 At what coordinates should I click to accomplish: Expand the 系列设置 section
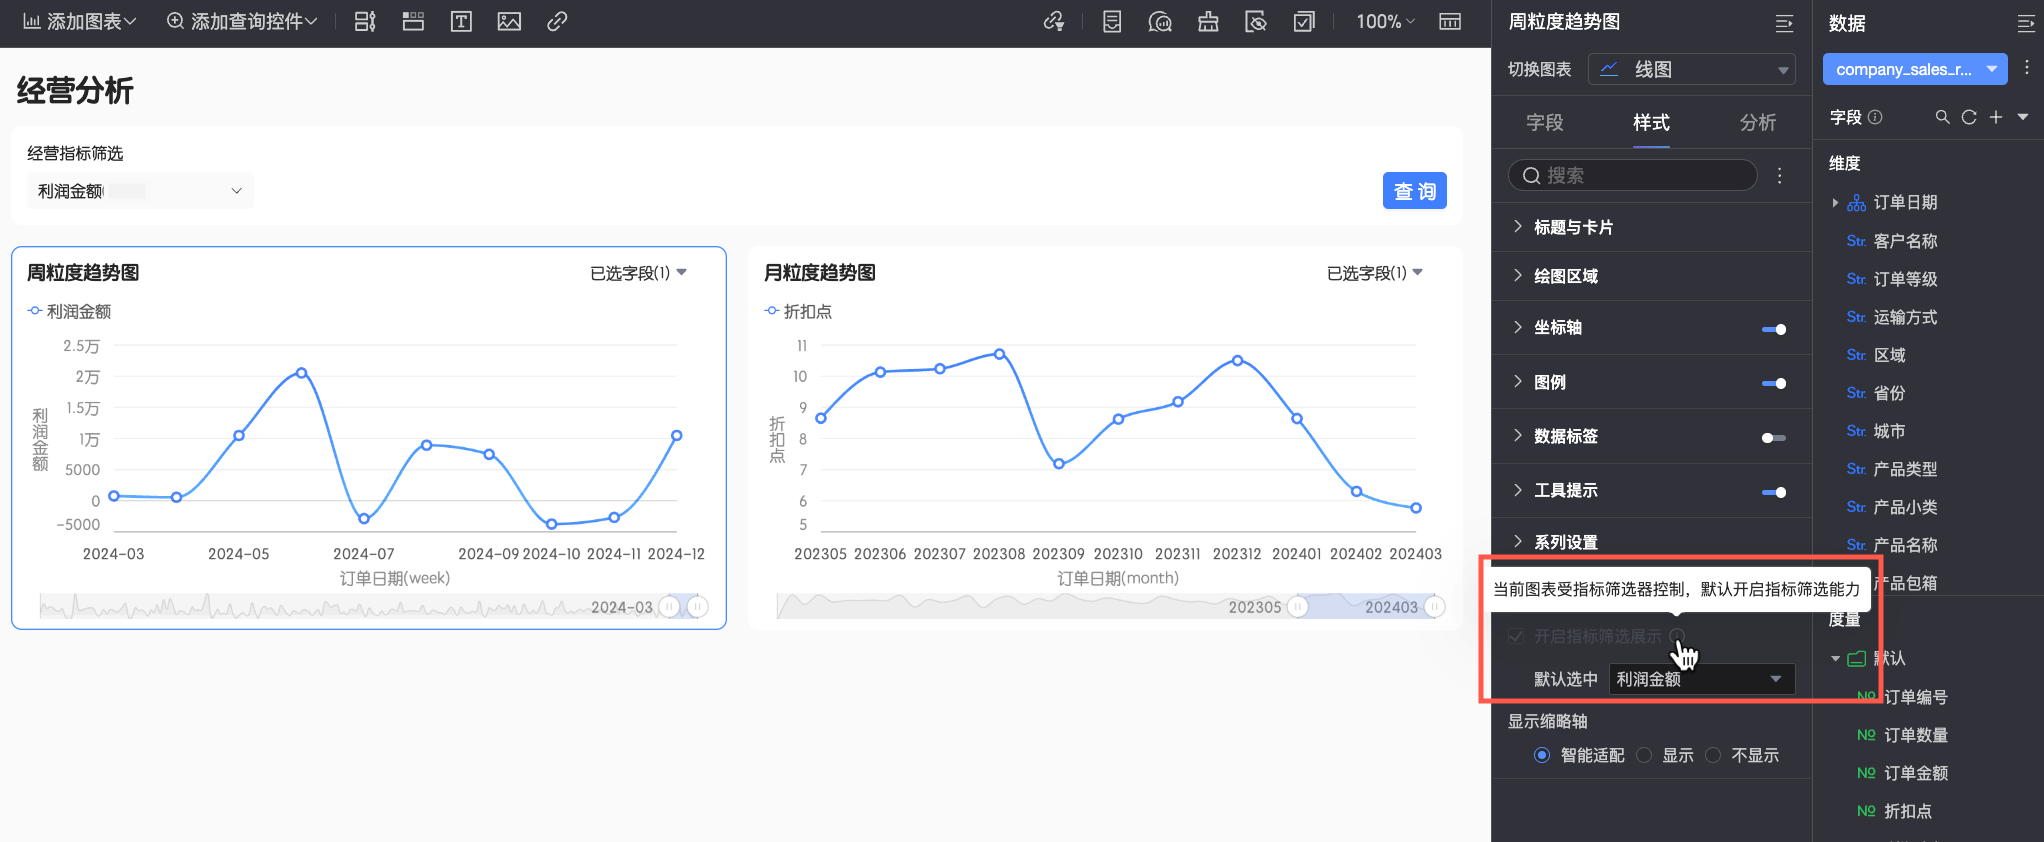pos(1566,543)
